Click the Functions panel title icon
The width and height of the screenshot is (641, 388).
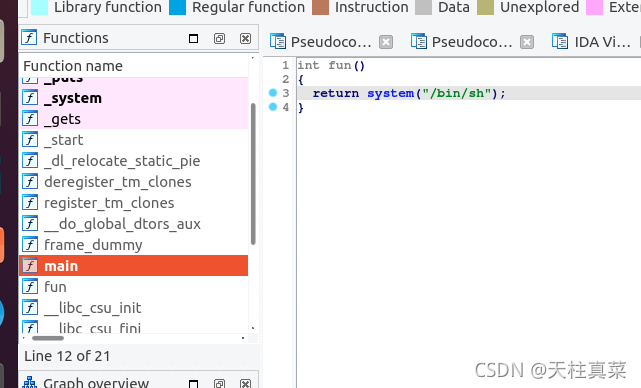coord(29,38)
